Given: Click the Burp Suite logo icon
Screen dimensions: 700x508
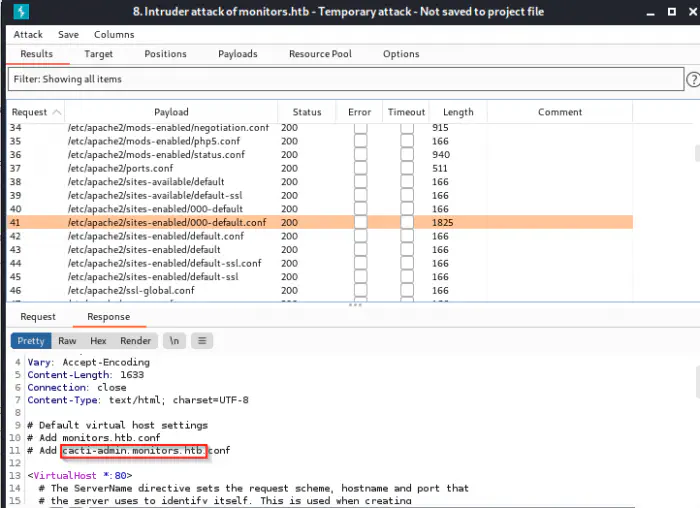Looking at the screenshot, I should click(20, 13).
